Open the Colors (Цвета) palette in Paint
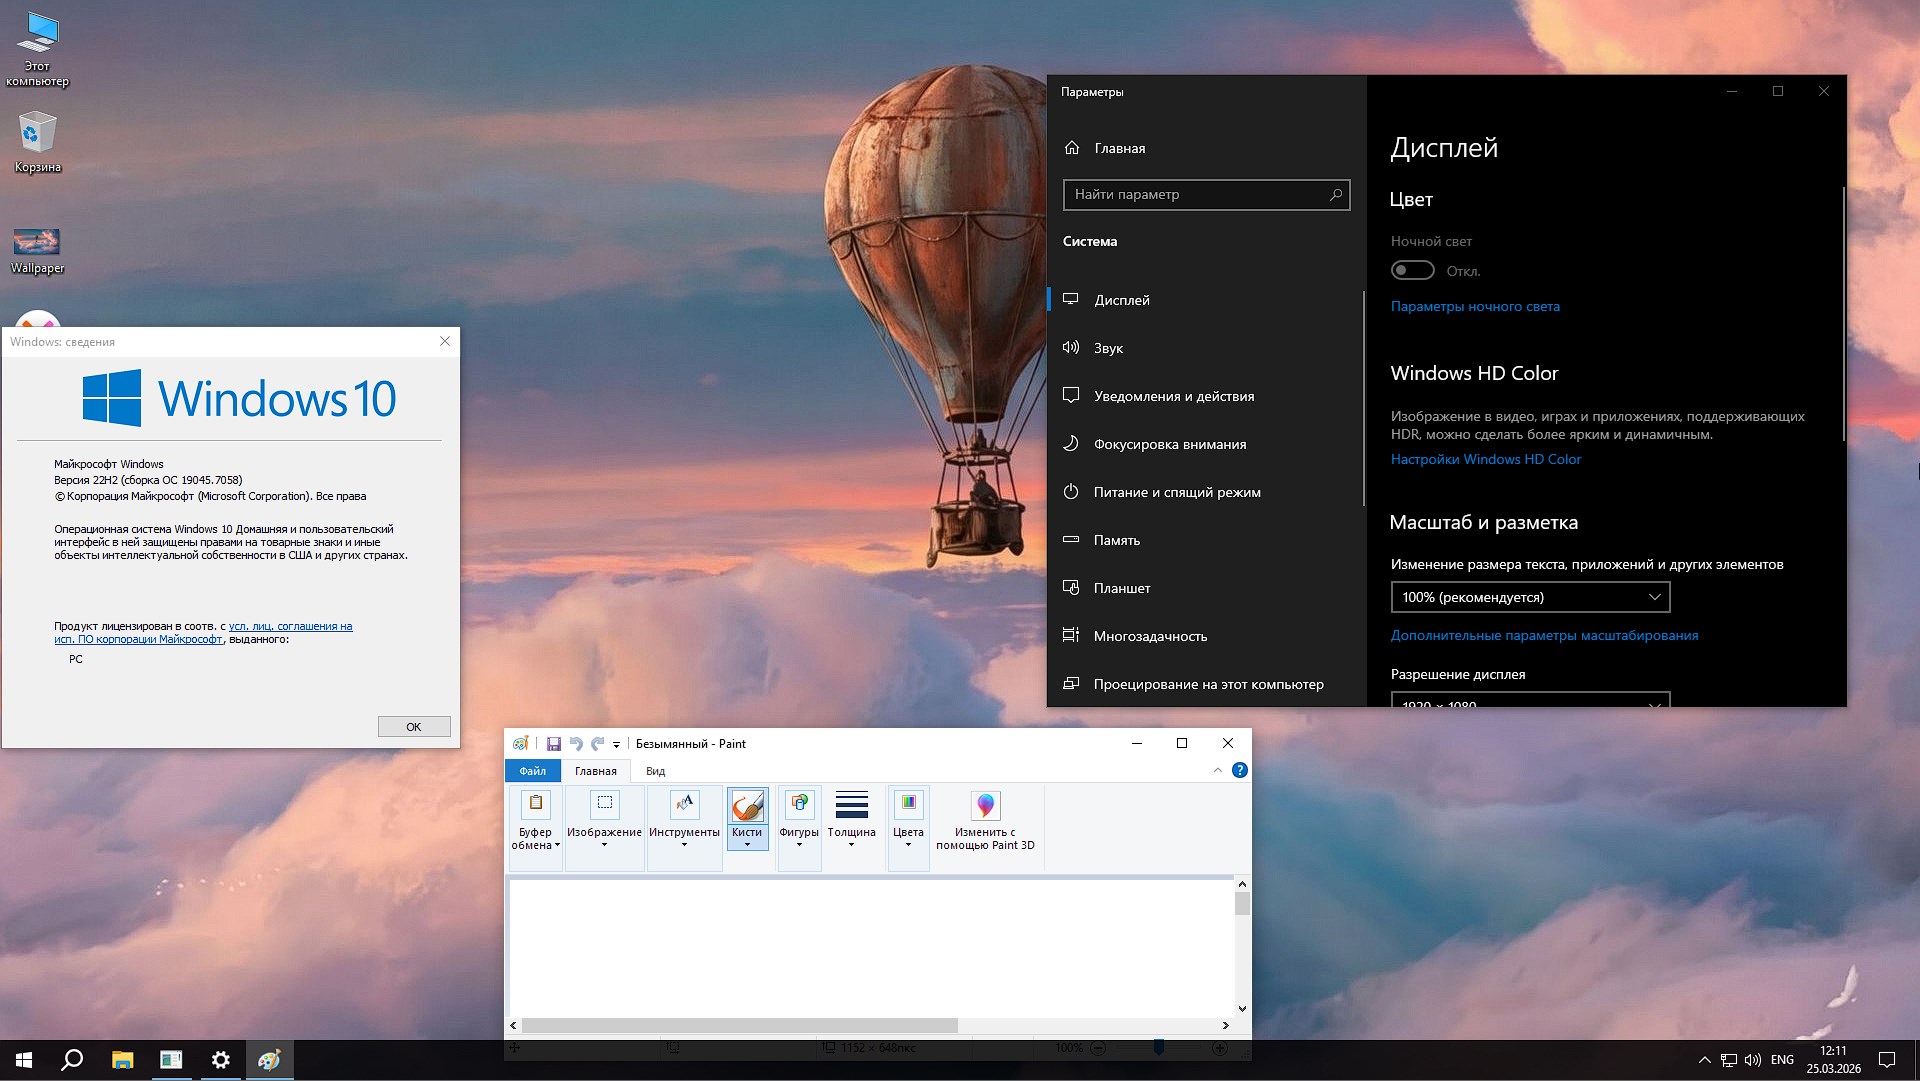The image size is (1920, 1081). click(x=907, y=810)
